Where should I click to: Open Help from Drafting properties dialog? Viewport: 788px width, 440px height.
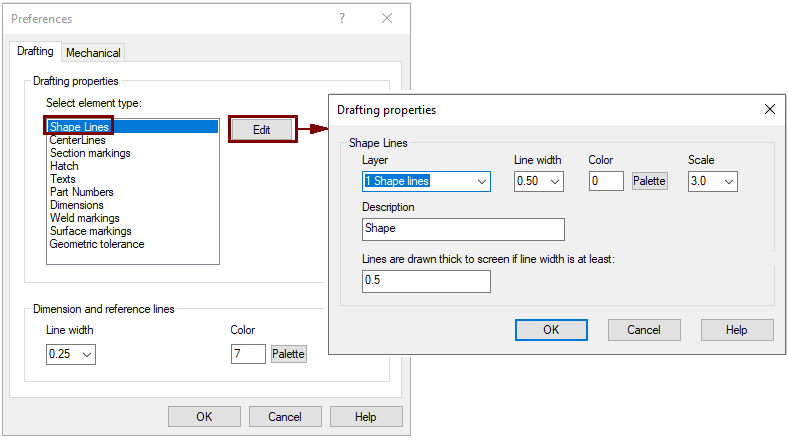pos(737,330)
